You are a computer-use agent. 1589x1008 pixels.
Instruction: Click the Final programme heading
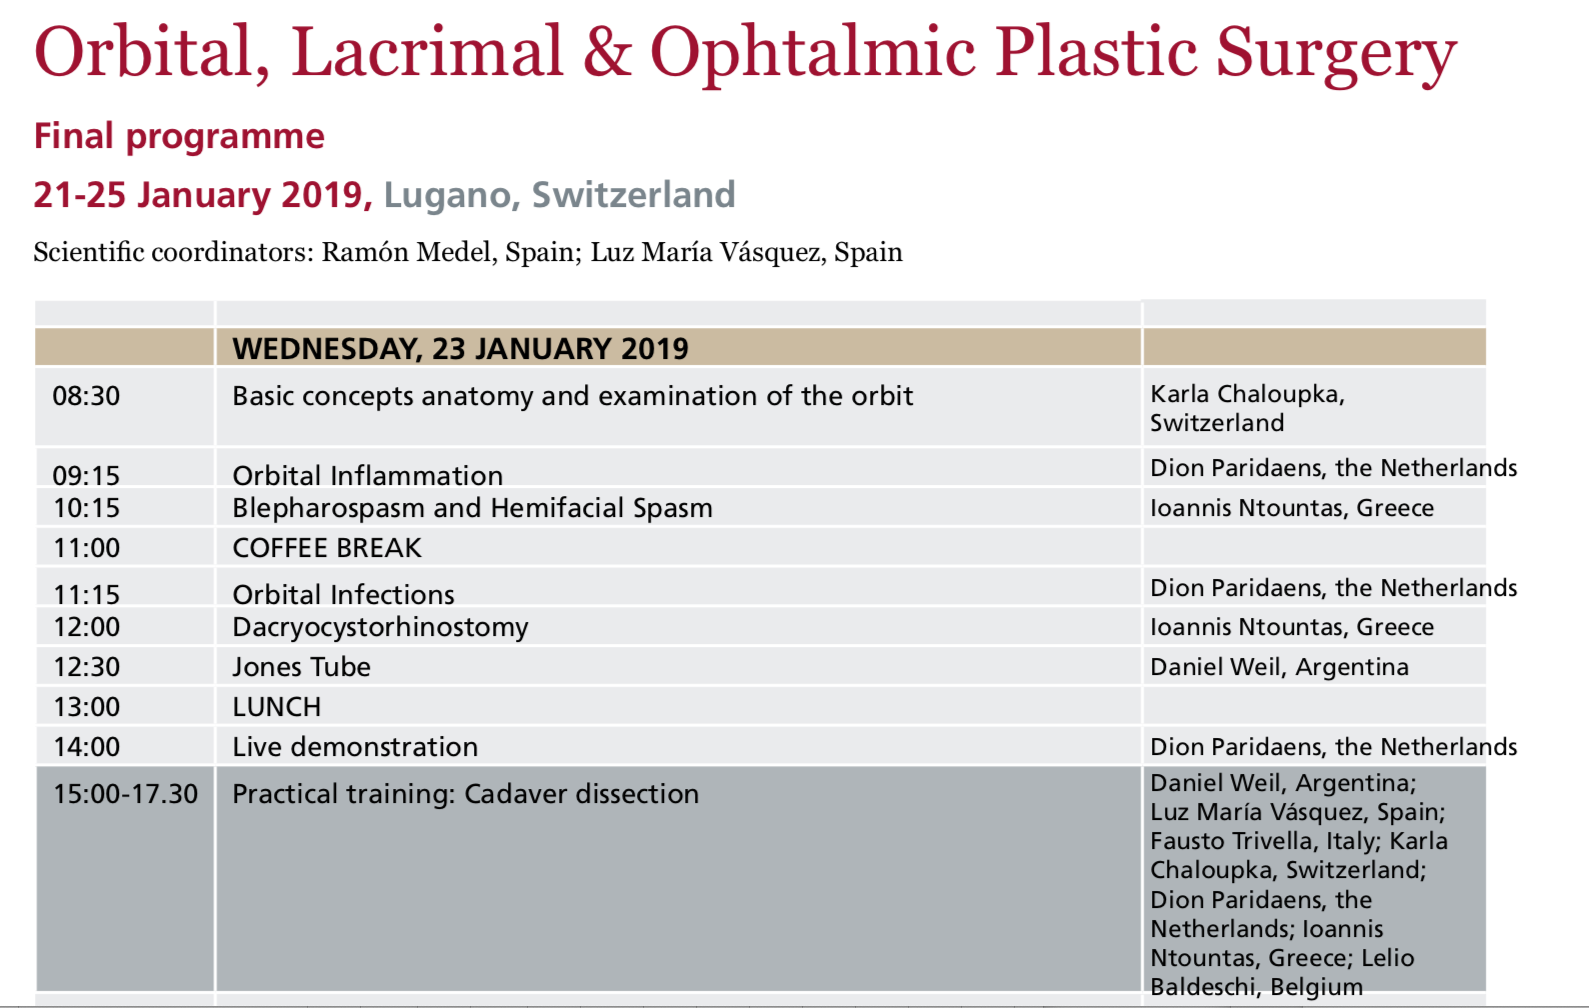point(179,136)
